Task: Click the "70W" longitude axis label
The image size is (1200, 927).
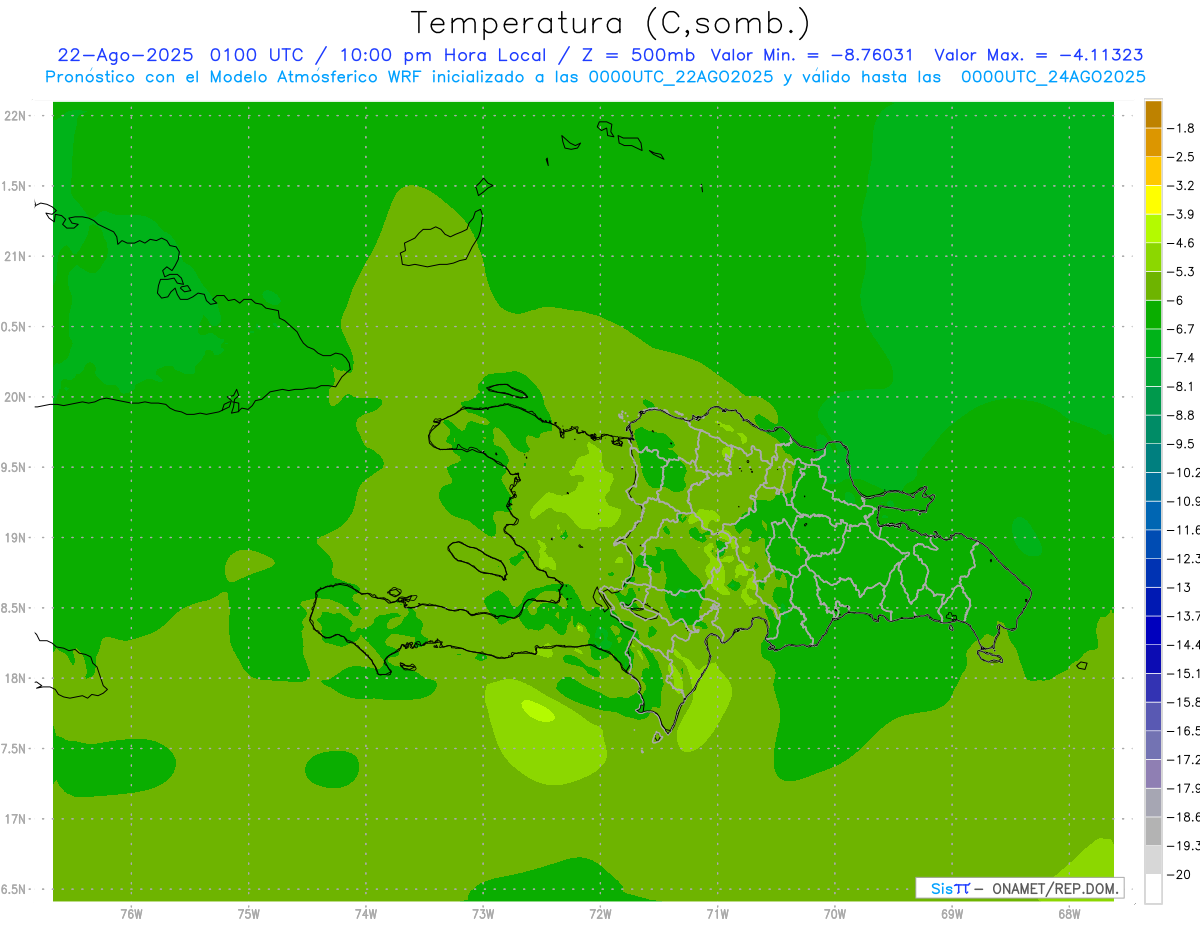Action: [x=835, y=914]
